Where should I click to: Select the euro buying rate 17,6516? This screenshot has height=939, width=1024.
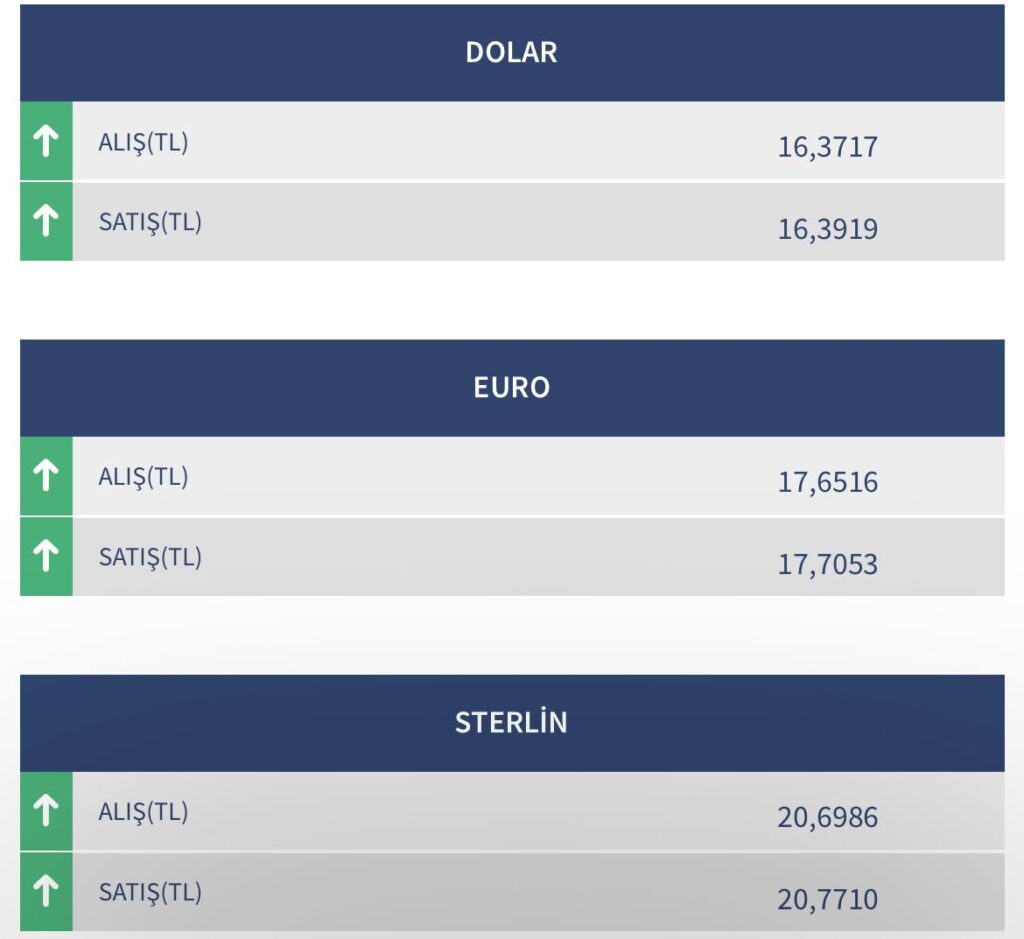[x=827, y=482]
